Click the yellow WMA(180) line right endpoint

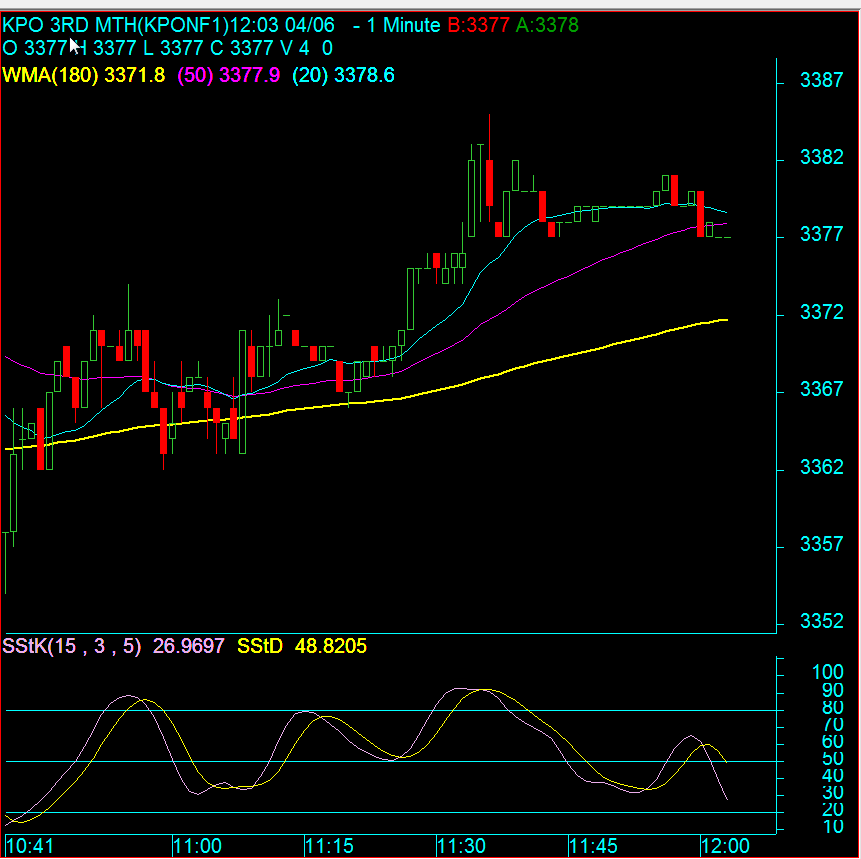click(x=726, y=320)
